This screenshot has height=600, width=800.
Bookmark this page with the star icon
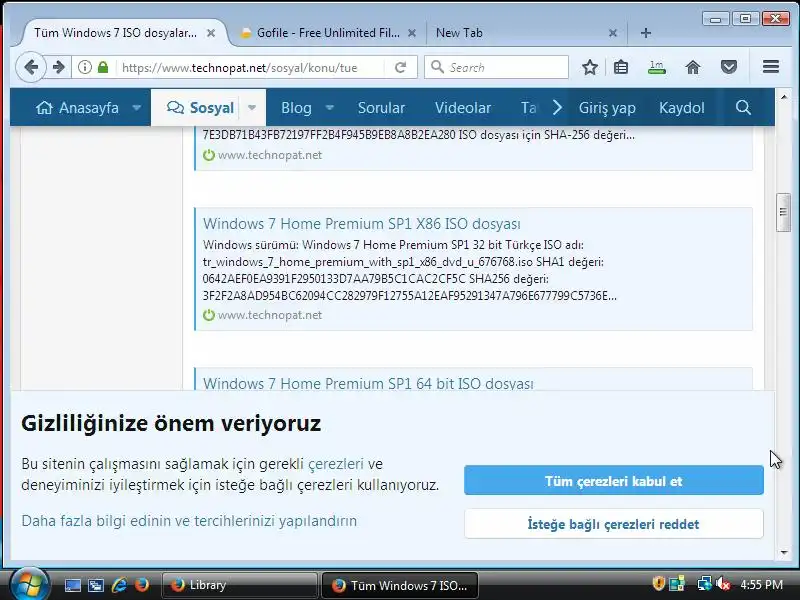point(590,67)
